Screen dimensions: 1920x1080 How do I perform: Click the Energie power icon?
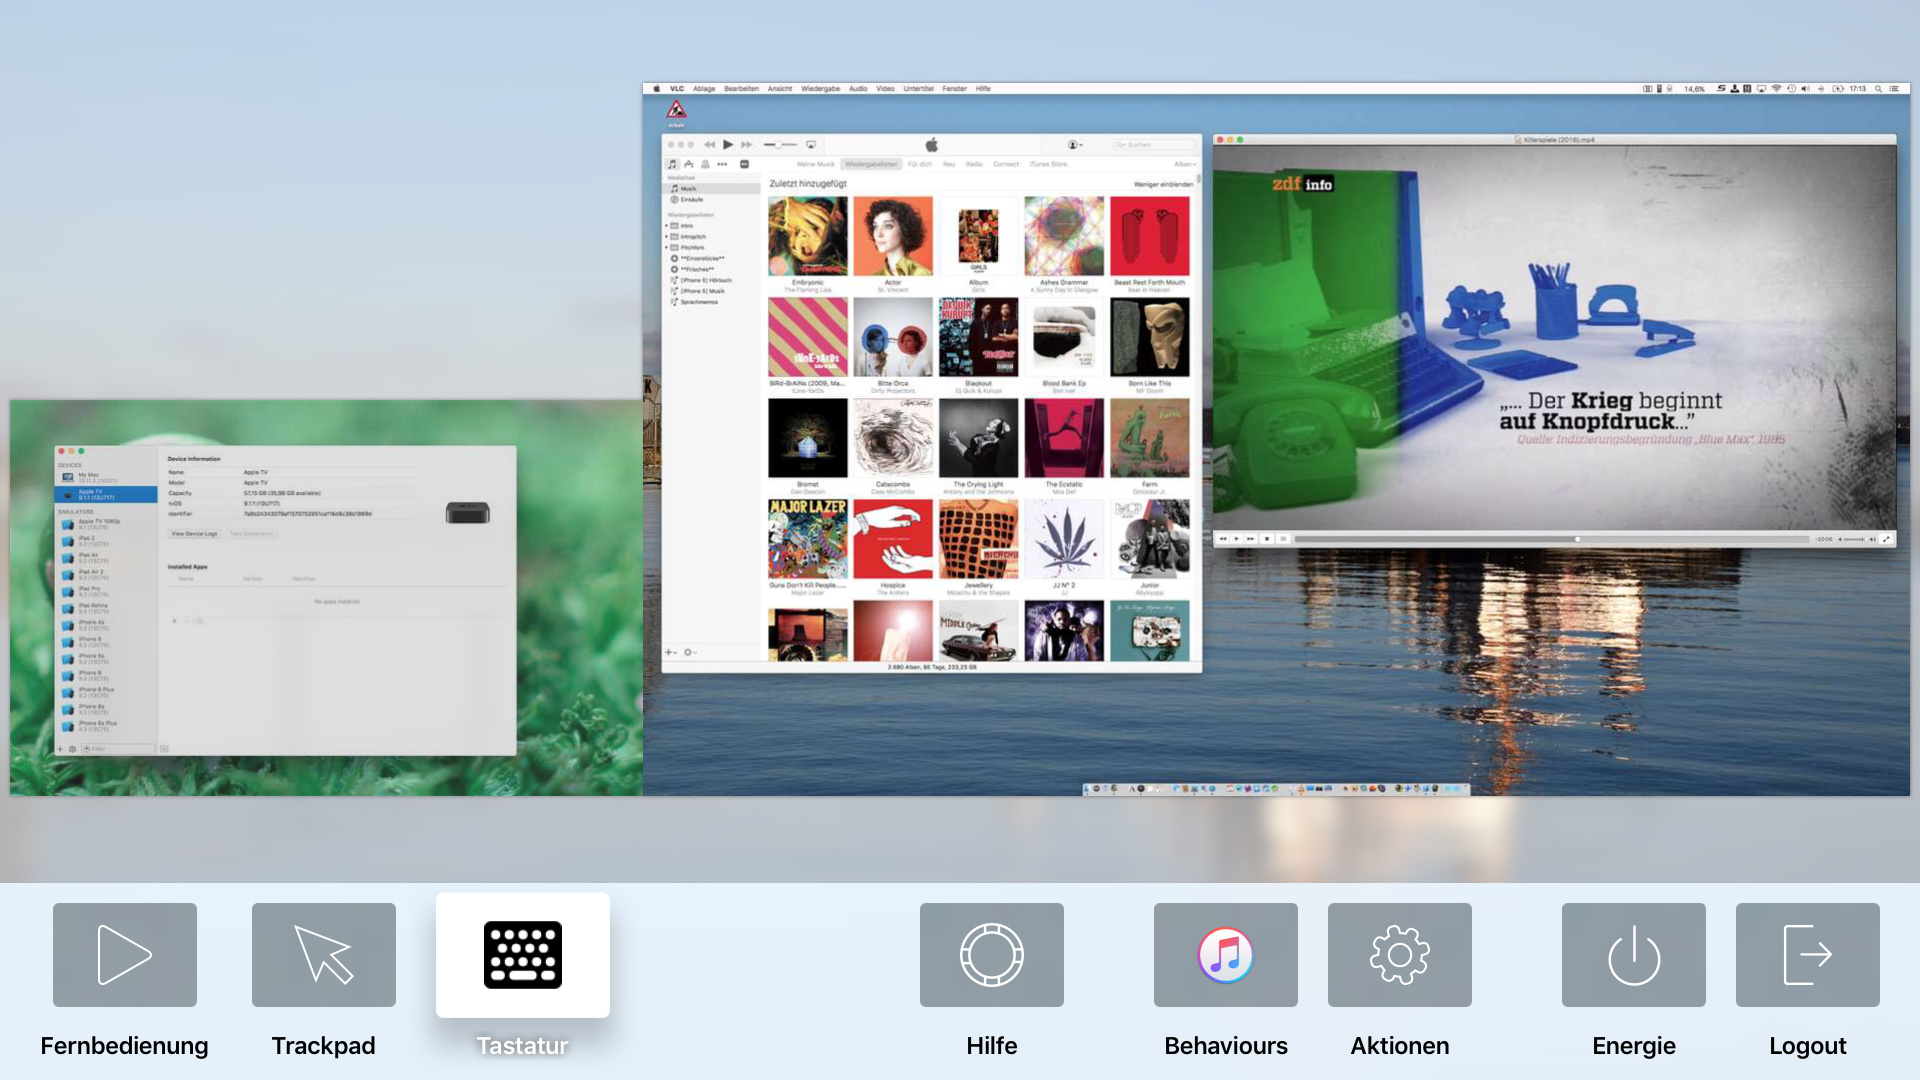(x=1633, y=955)
